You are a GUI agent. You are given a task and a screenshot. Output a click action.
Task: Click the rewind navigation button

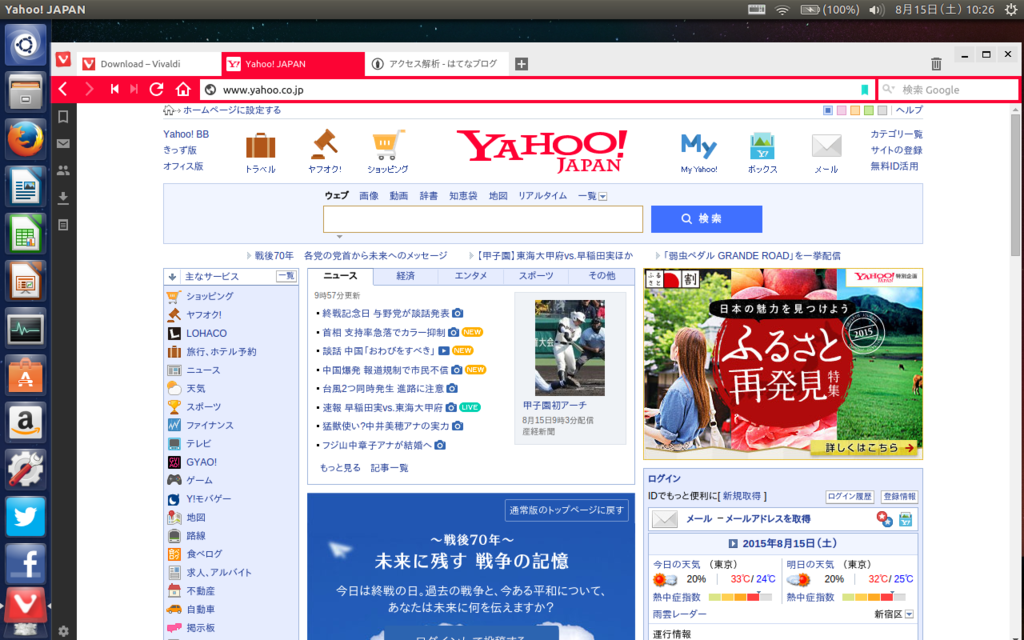tap(115, 89)
